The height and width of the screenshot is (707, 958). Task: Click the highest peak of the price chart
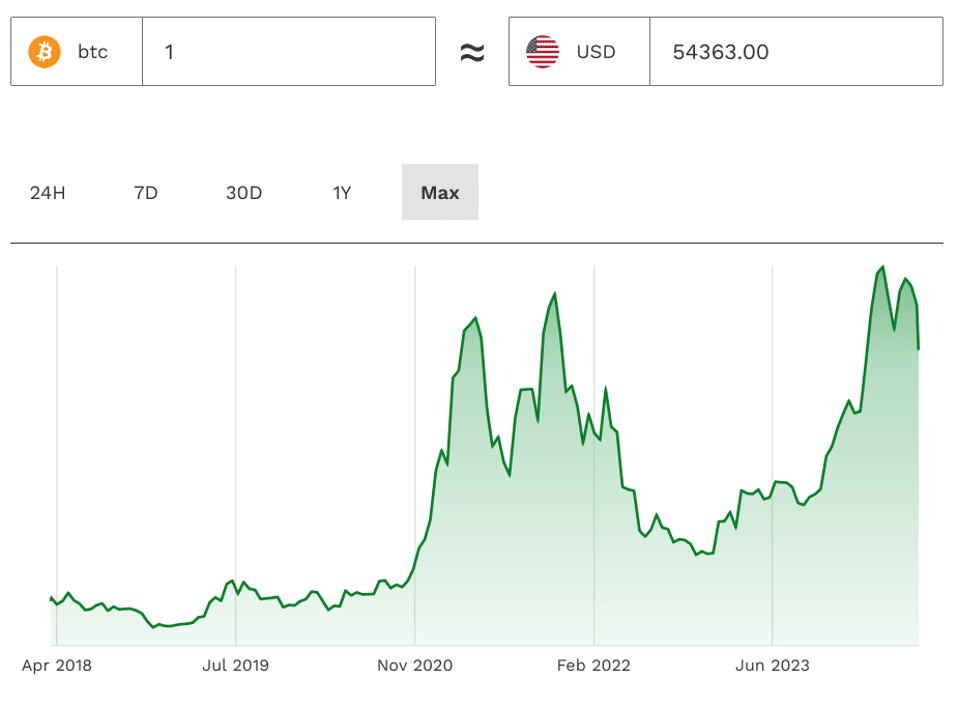tap(882, 267)
